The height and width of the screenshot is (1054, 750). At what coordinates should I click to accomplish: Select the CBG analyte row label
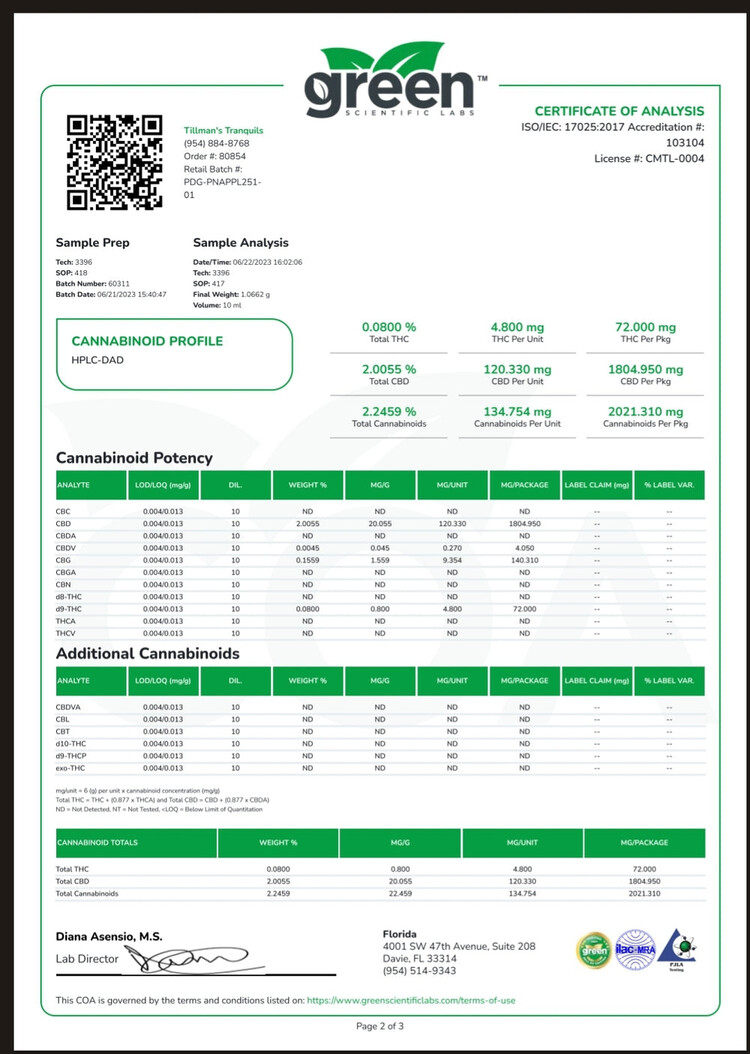click(x=64, y=561)
